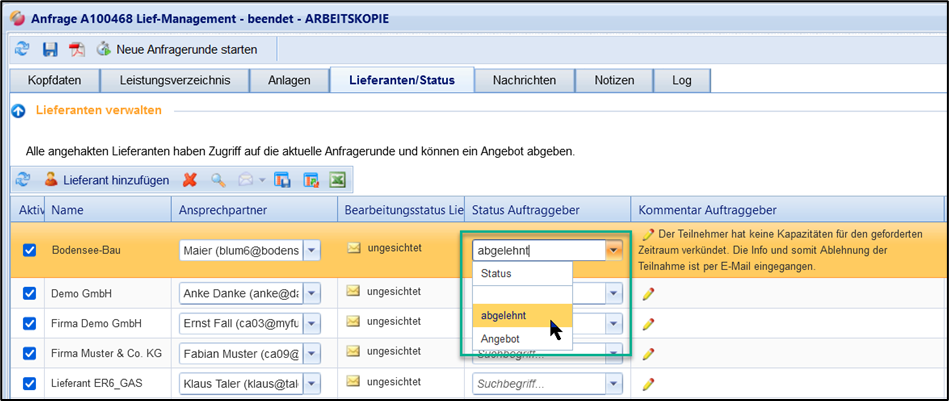Open contact dropdown for Bodensee-Bau Maier
The height and width of the screenshot is (401, 949).
311,250
